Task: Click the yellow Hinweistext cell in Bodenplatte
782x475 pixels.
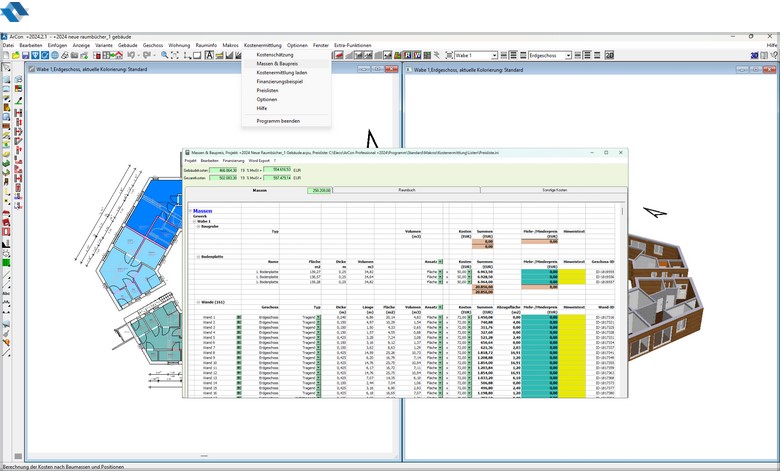Action: [572, 276]
